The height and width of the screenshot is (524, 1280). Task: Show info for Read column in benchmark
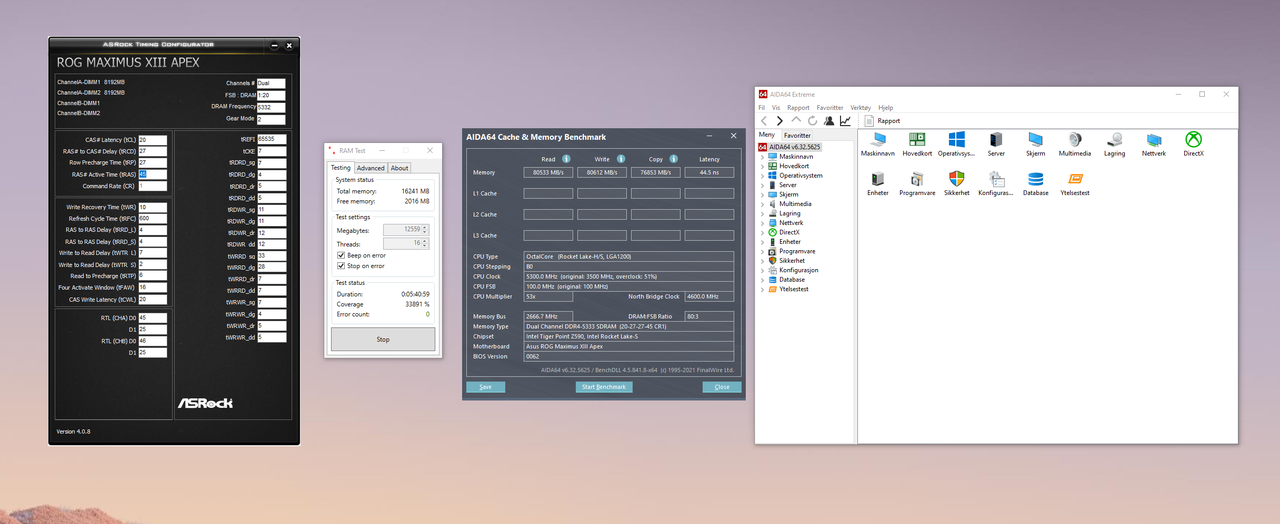point(566,158)
